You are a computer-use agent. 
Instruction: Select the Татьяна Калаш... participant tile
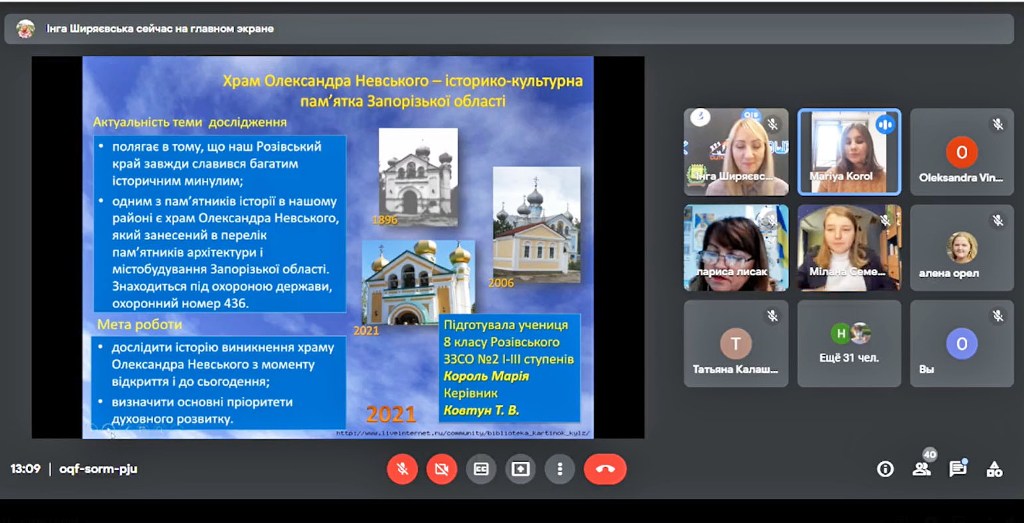click(x=735, y=343)
